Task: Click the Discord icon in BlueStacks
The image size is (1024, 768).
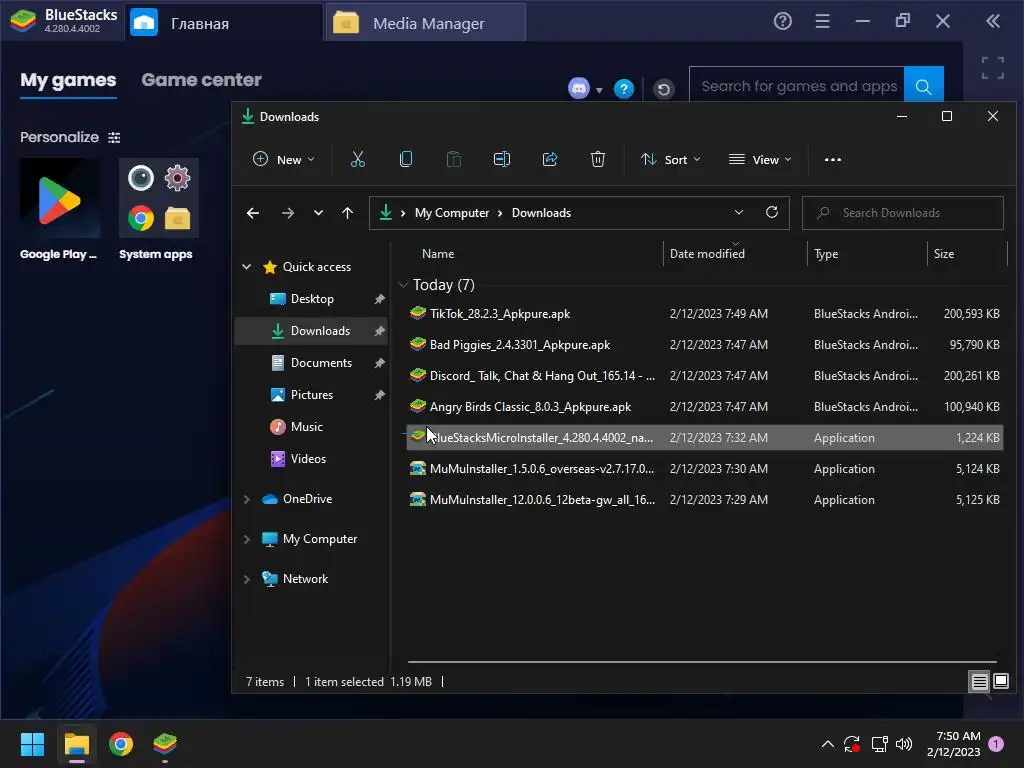Action: [579, 88]
